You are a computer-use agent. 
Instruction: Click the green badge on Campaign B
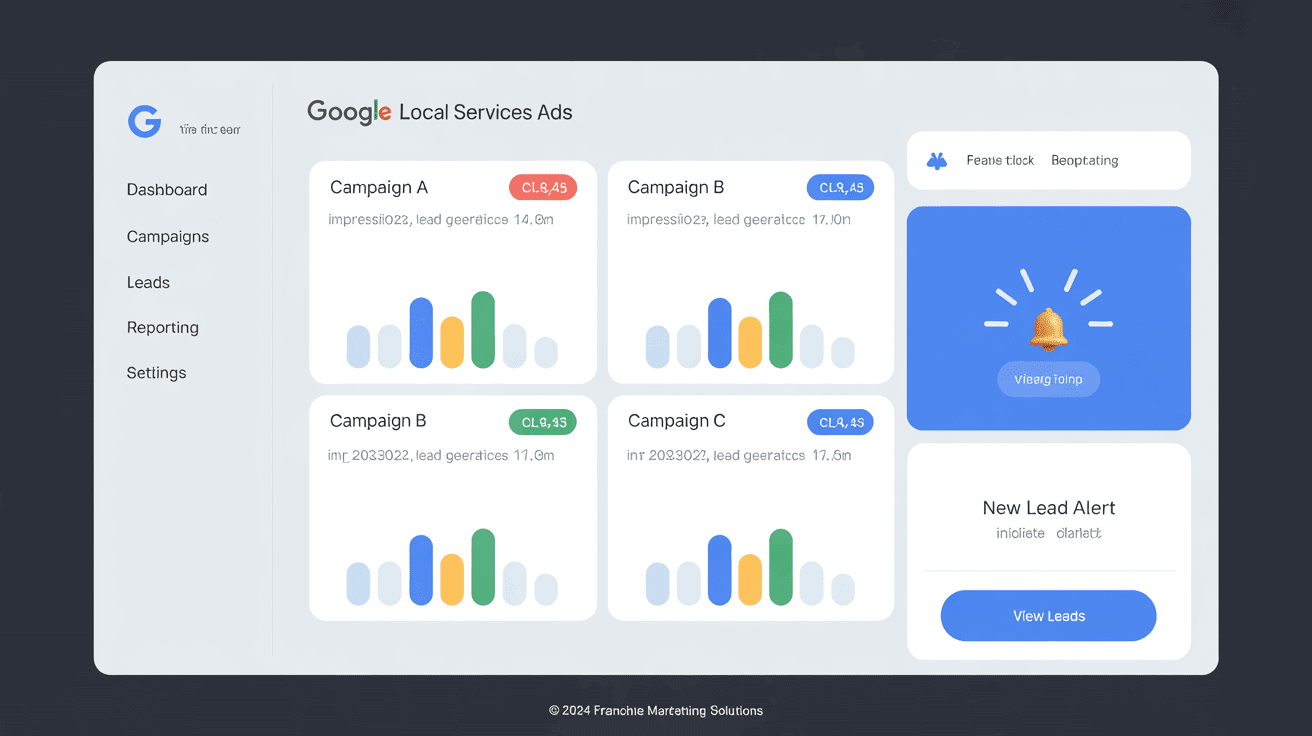tap(542, 422)
